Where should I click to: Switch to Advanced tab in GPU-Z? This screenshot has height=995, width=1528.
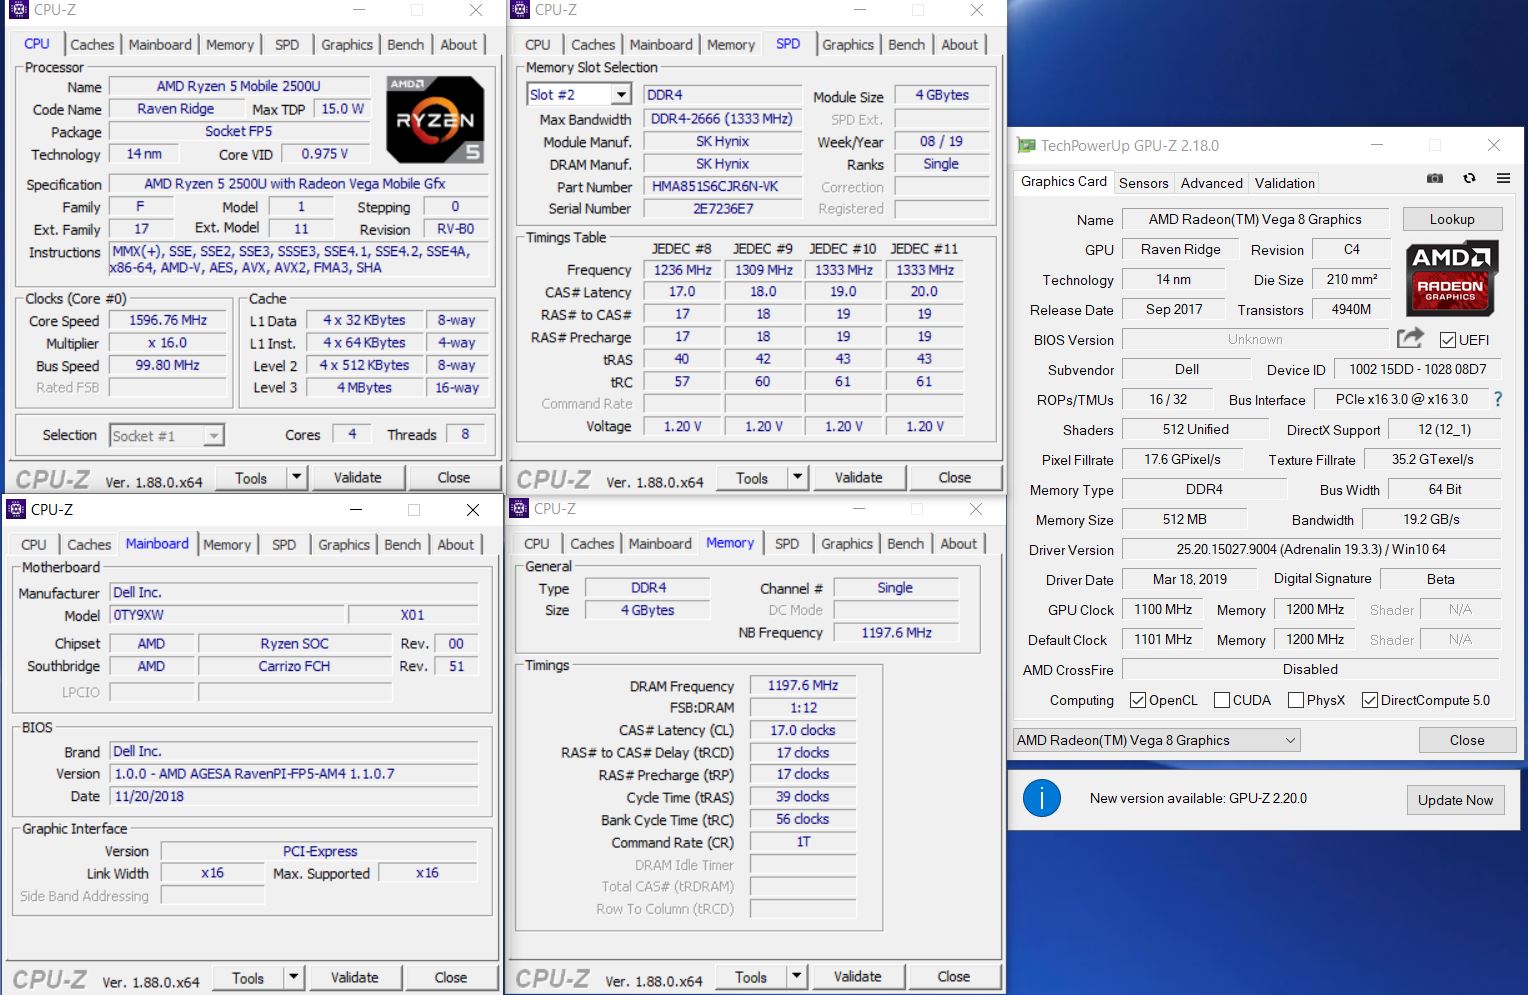click(x=1211, y=183)
